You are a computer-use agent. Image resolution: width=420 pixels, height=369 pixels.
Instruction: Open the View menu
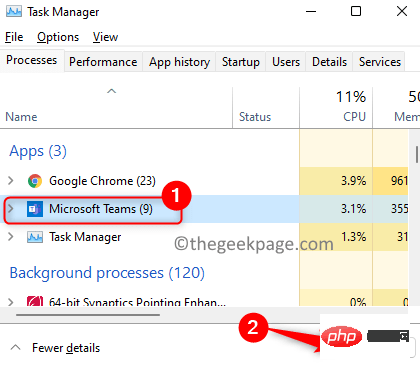click(x=105, y=37)
